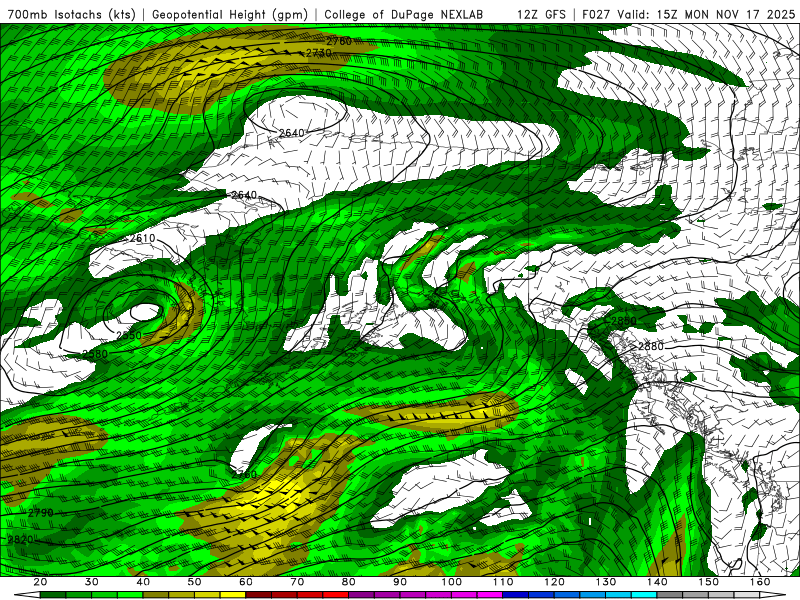Image resolution: width=800 pixels, height=600 pixels.
Task: Click the 40 kts color scale label
Action: coord(143,582)
